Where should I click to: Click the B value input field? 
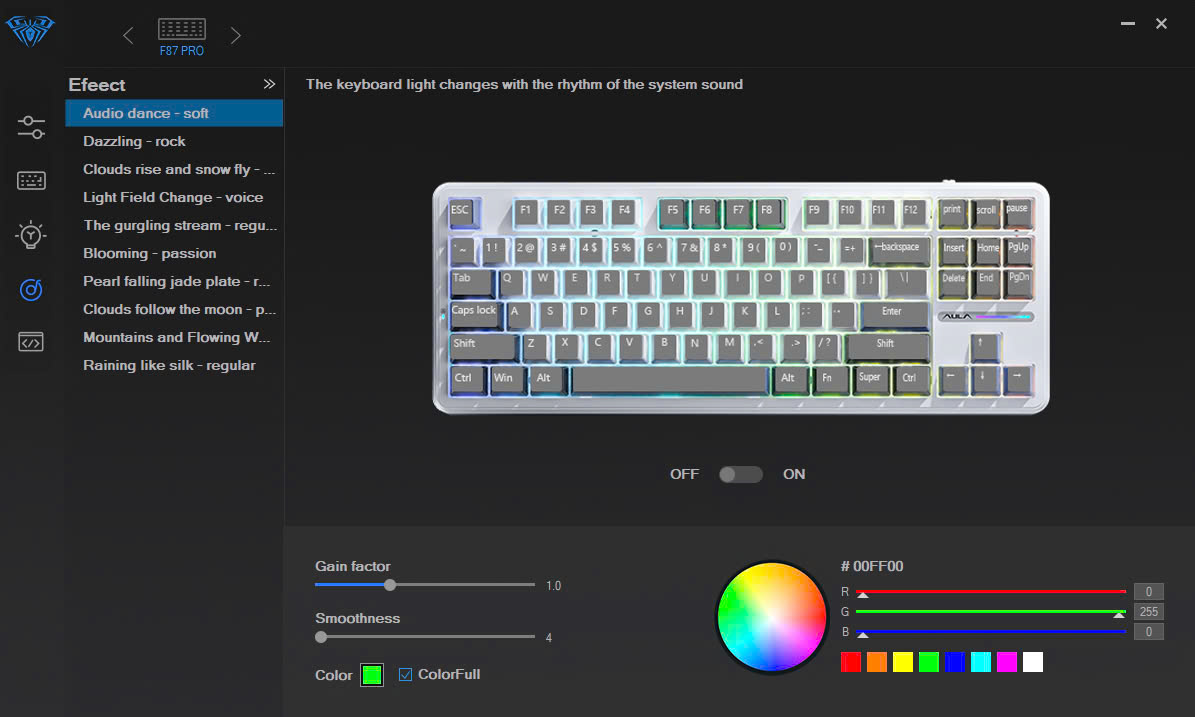coord(1149,632)
